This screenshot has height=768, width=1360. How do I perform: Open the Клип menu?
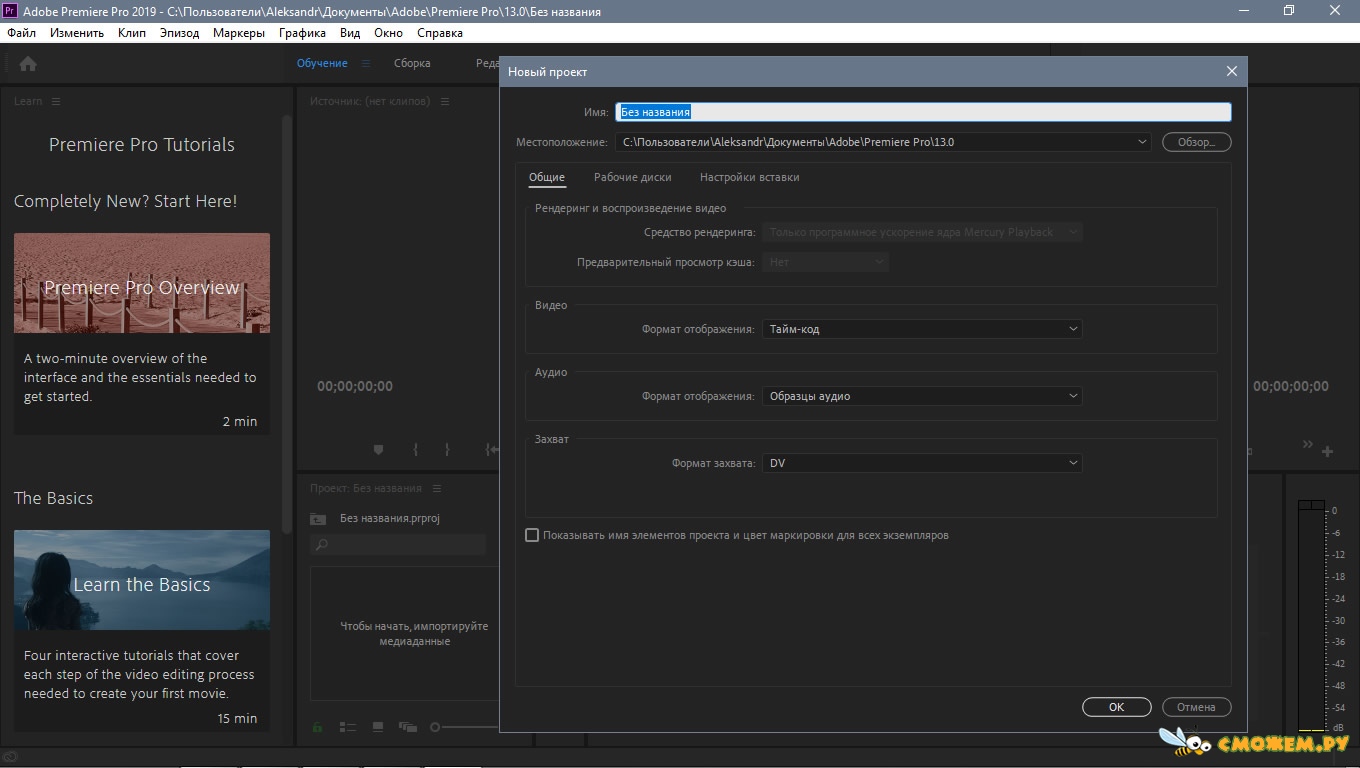point(131,33)
